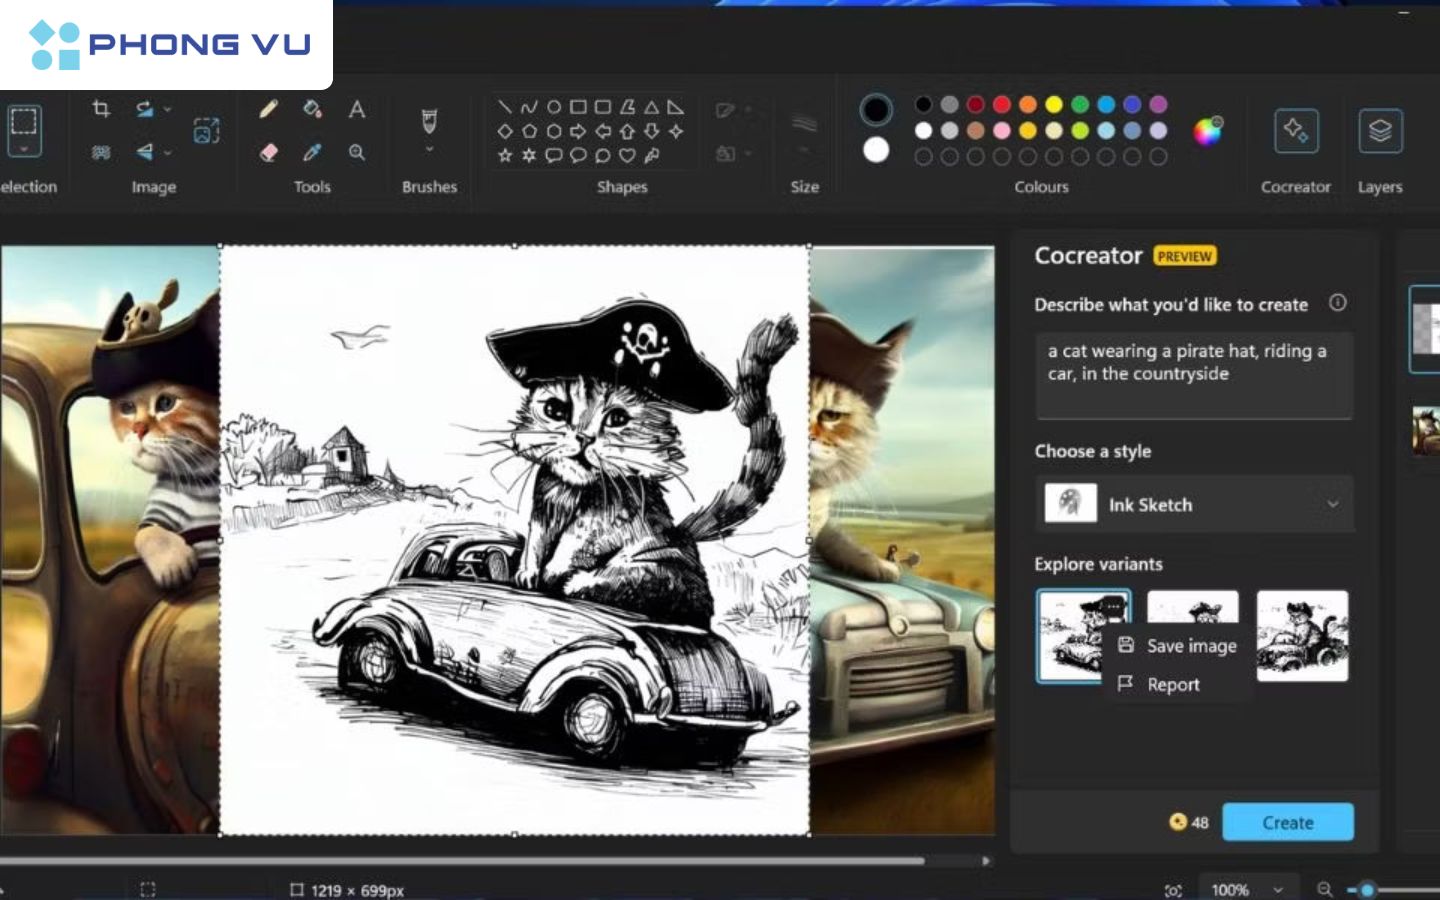Select the Fill bucket tool

pyautogui.click(x=312, y=109)
